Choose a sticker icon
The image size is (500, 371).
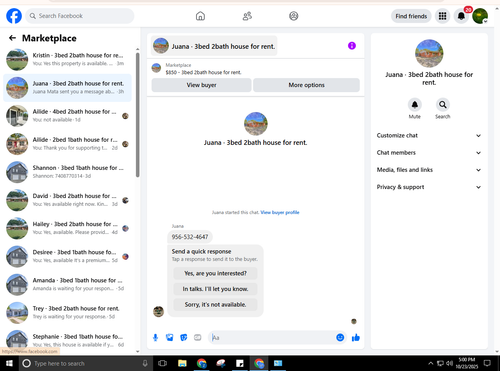(184, 338)
